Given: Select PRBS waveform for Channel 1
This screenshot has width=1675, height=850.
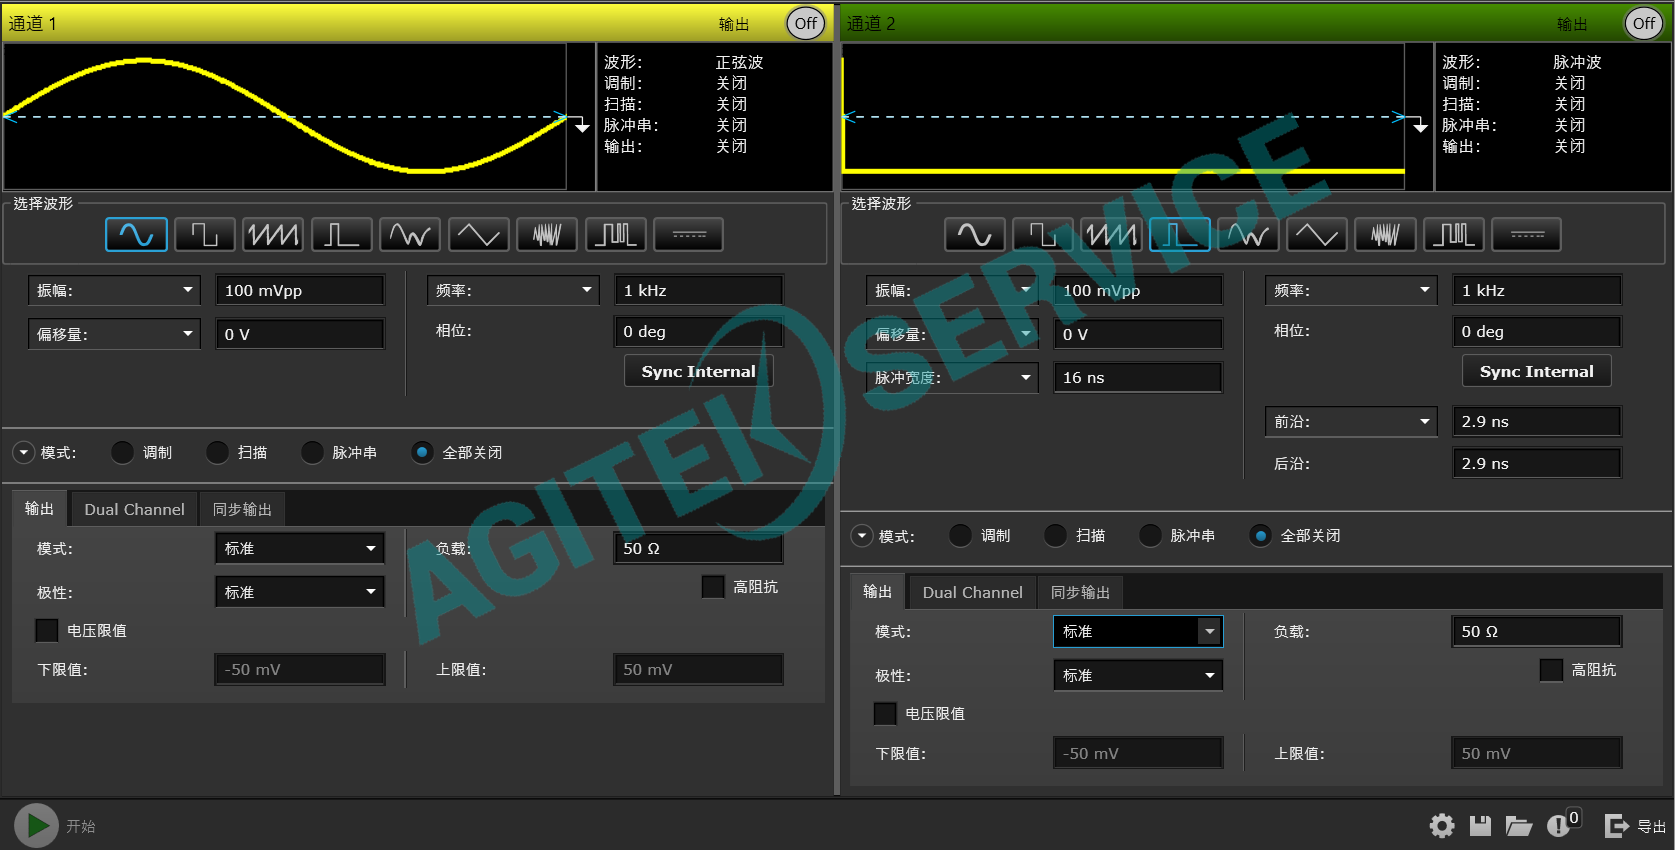Looking at the screenshot, I should click(616, 235).
